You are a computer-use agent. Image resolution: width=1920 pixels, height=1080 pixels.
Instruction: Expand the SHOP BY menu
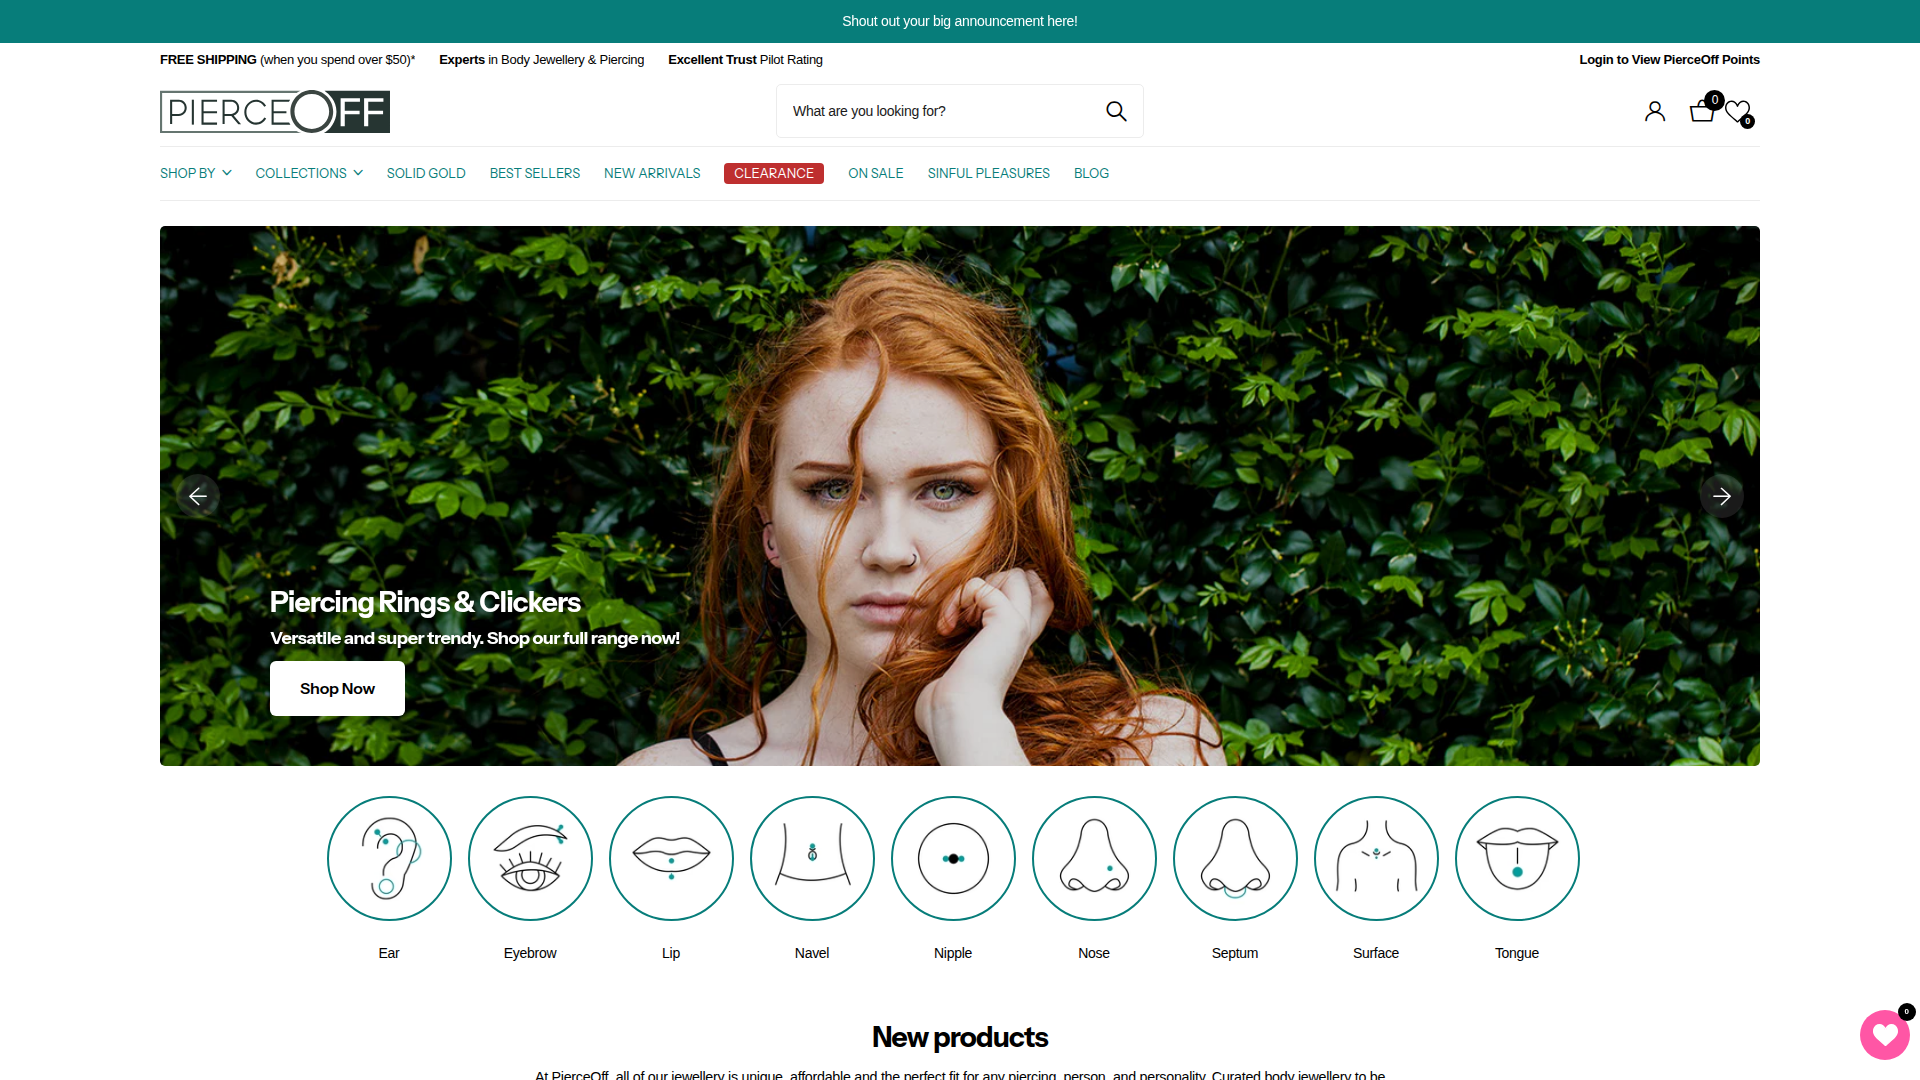pyautogui.click(x=195, y=173)
